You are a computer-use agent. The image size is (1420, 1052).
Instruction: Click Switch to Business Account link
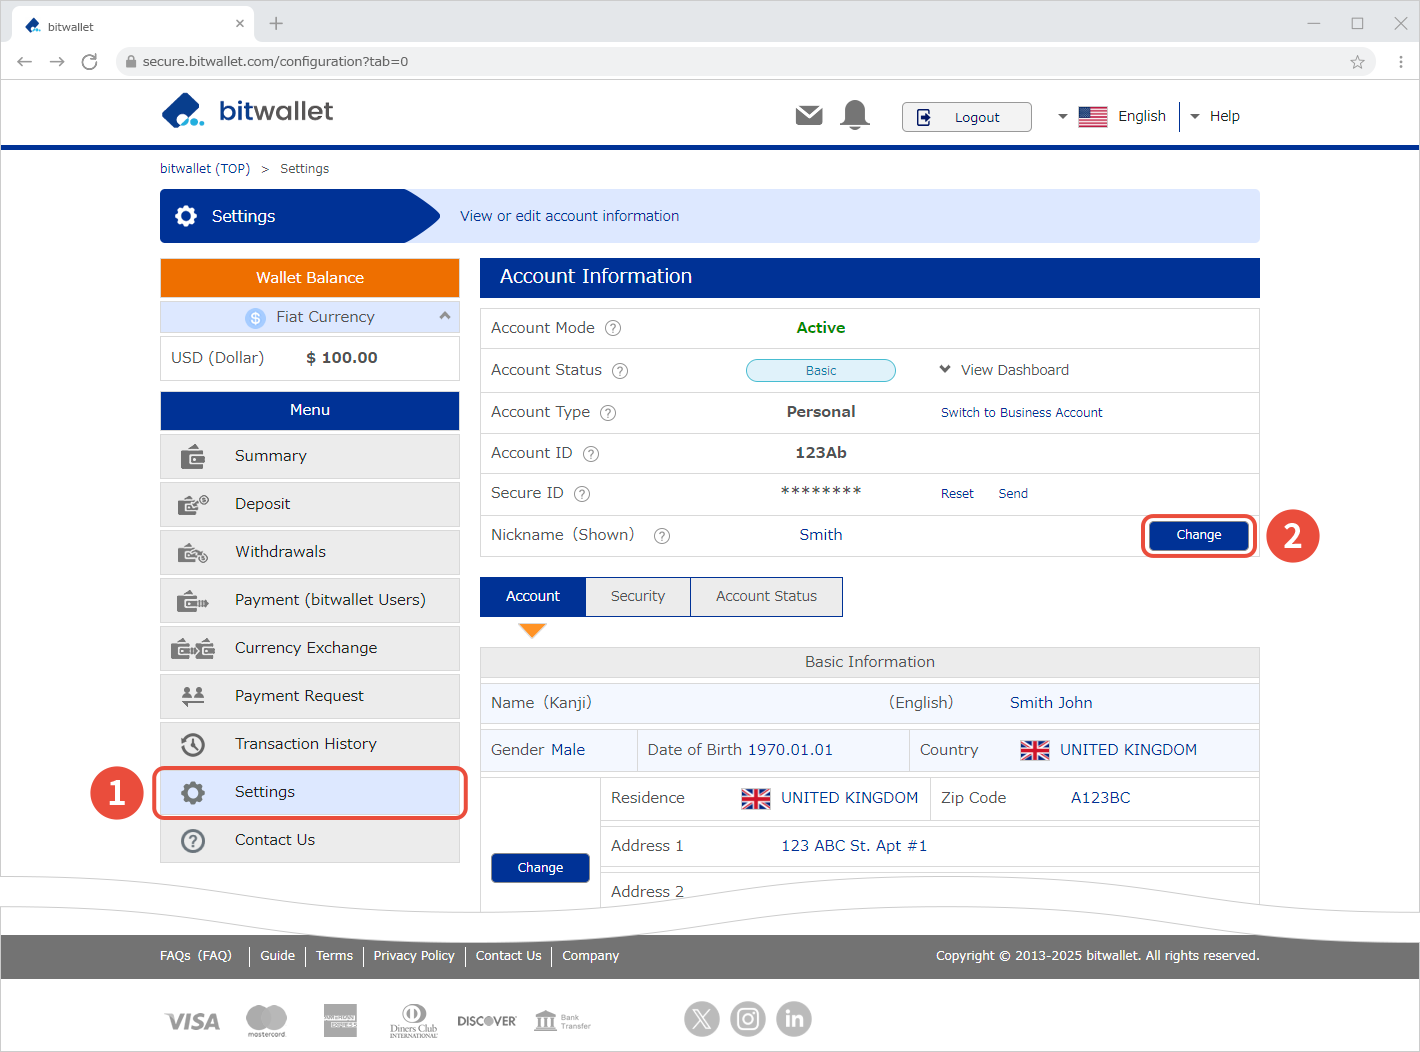point(1021,413)
